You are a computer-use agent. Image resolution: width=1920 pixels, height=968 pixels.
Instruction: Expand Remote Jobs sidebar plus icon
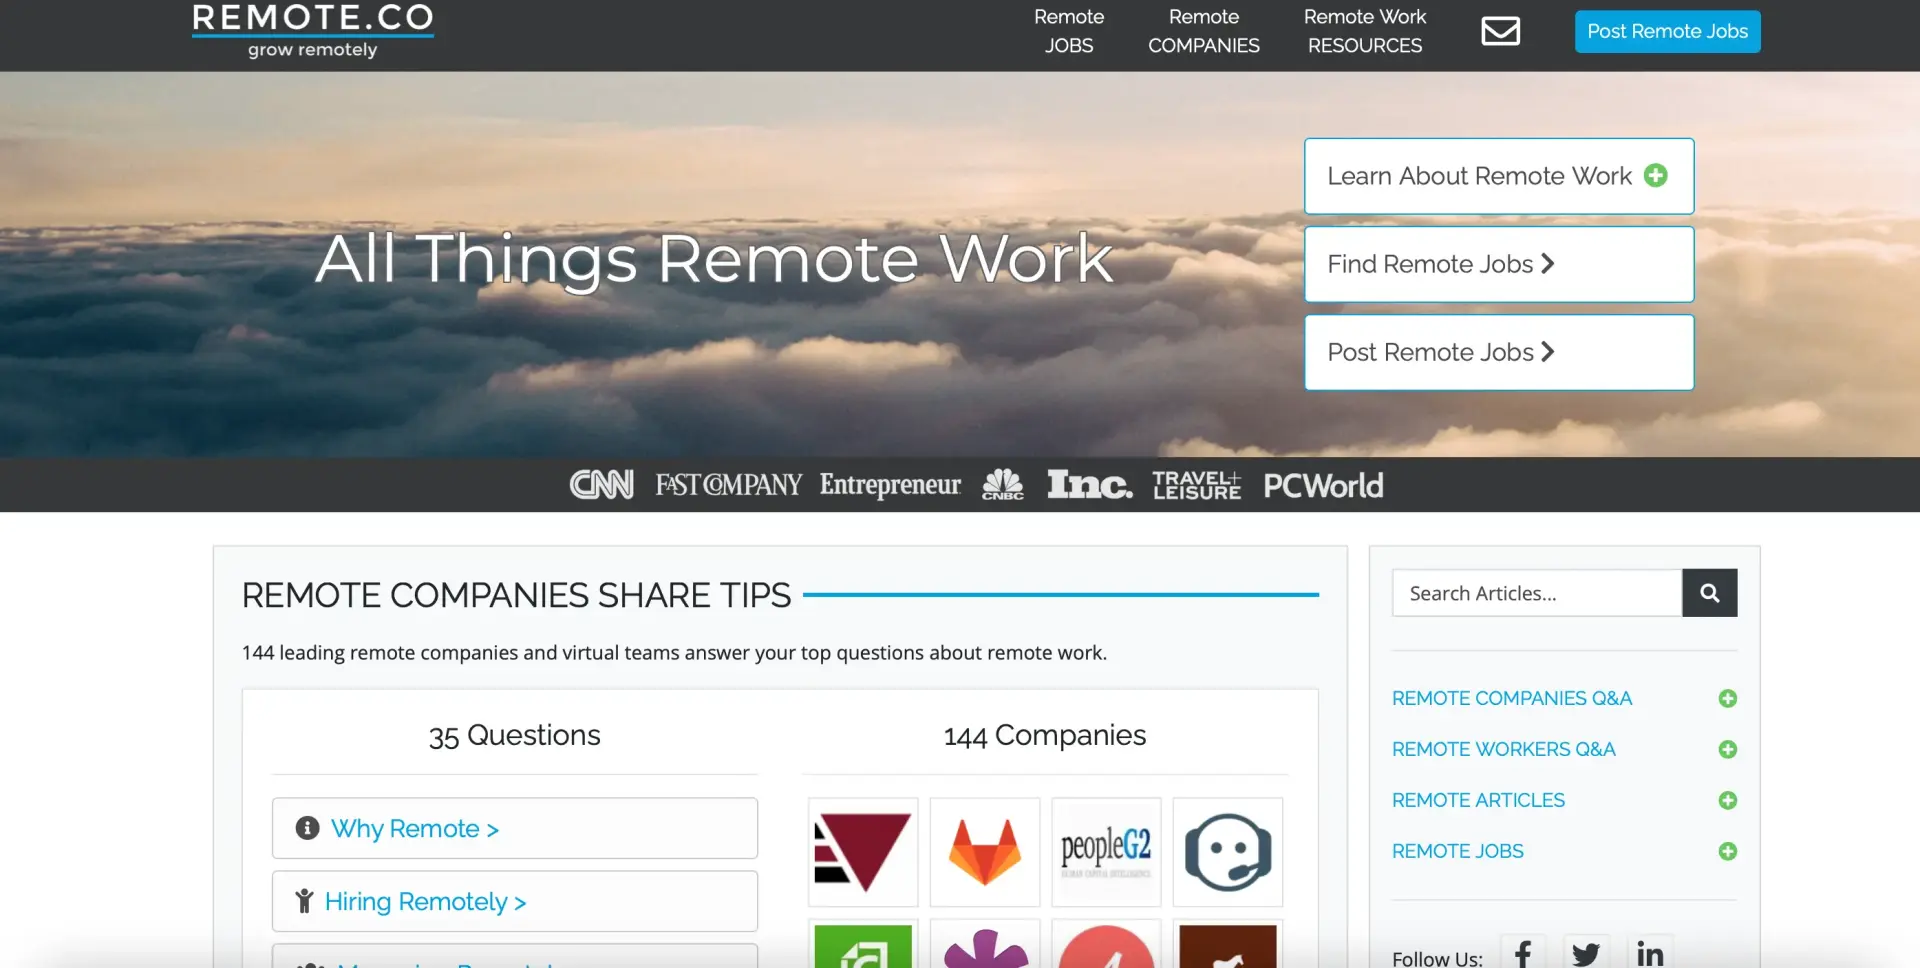point(1727,851)
